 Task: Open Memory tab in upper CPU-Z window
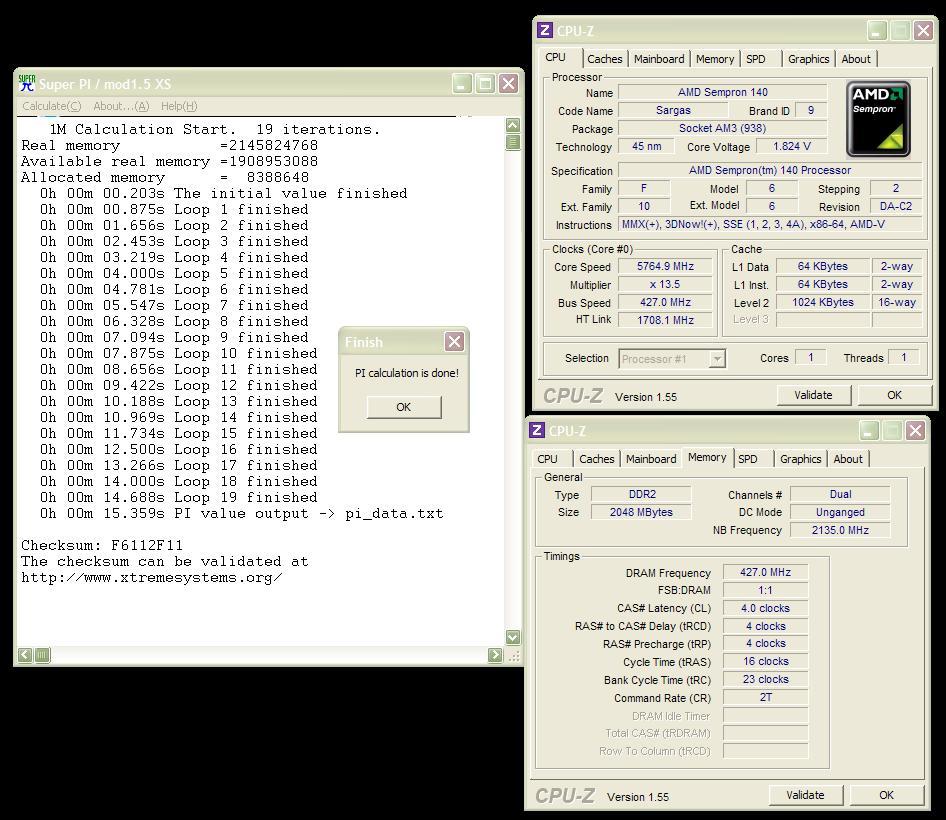click(715, 59)
